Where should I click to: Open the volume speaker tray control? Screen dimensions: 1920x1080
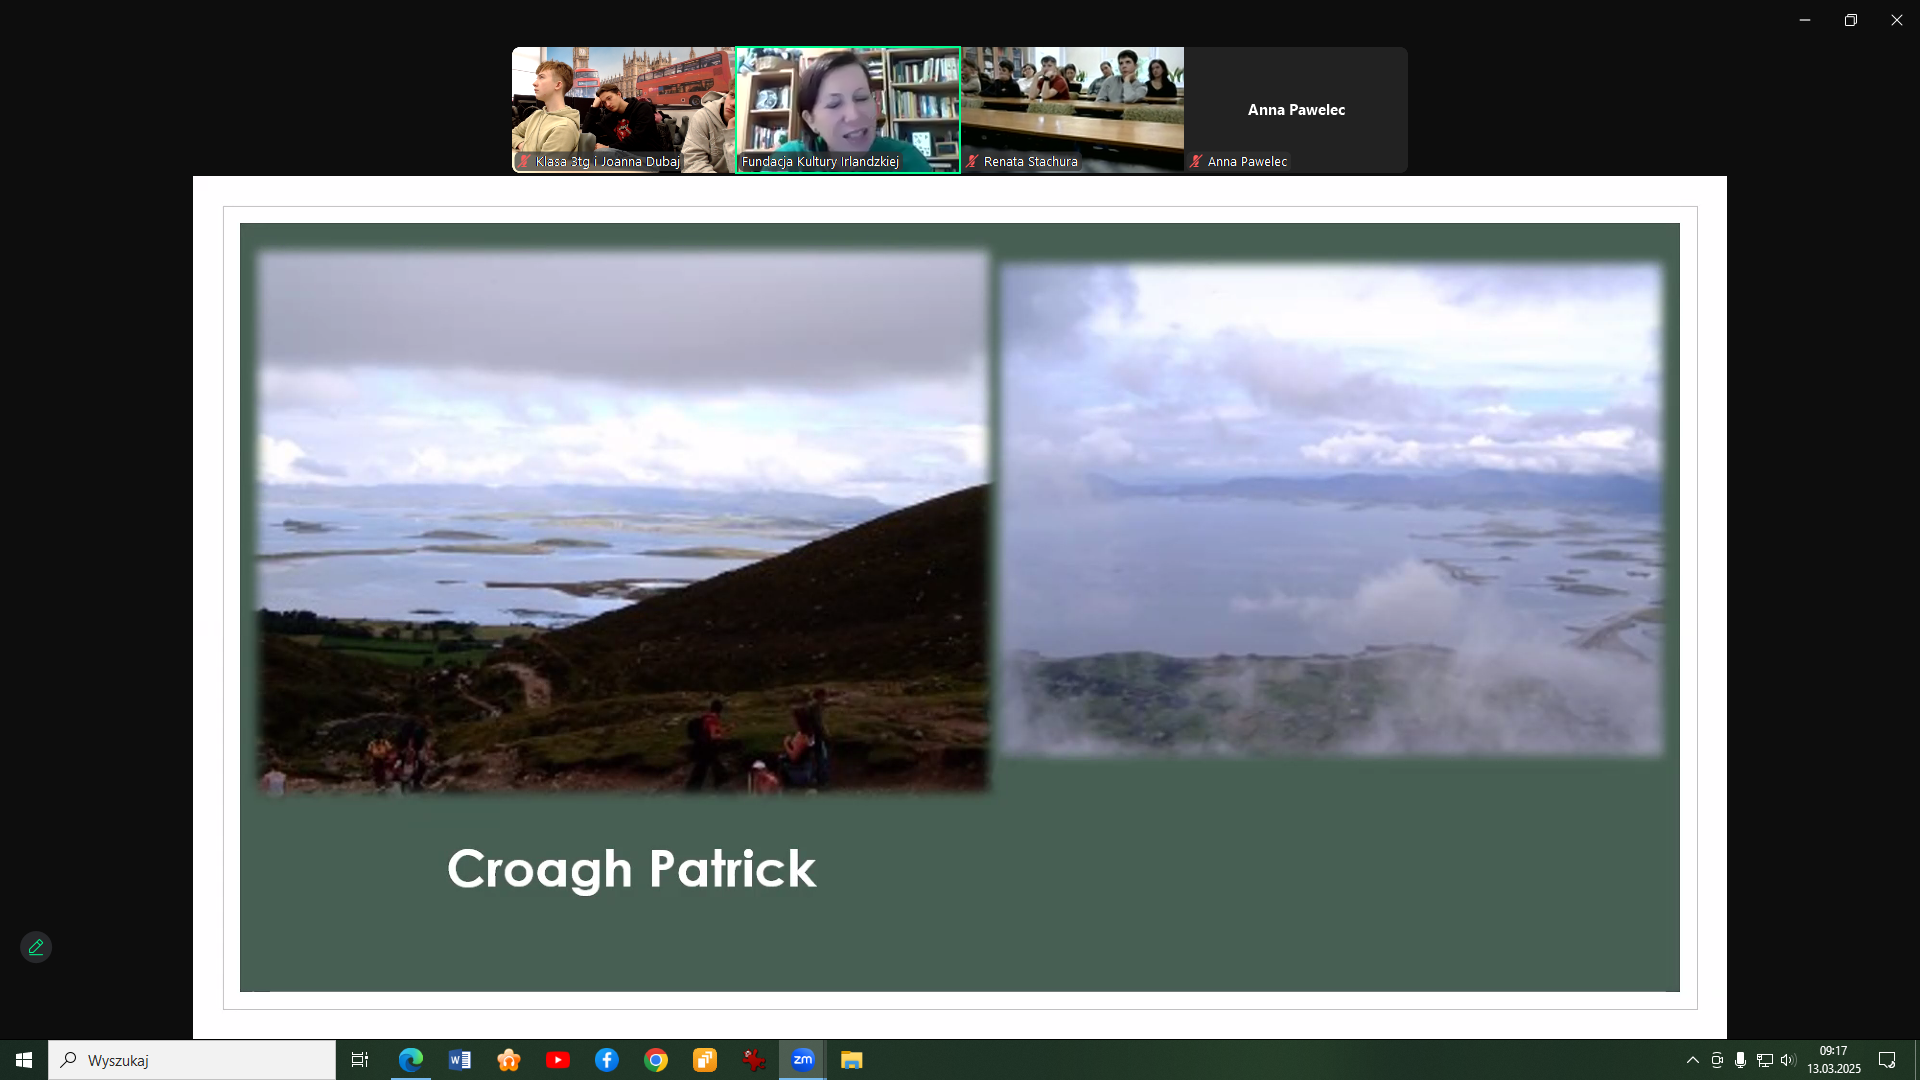1788,1060
